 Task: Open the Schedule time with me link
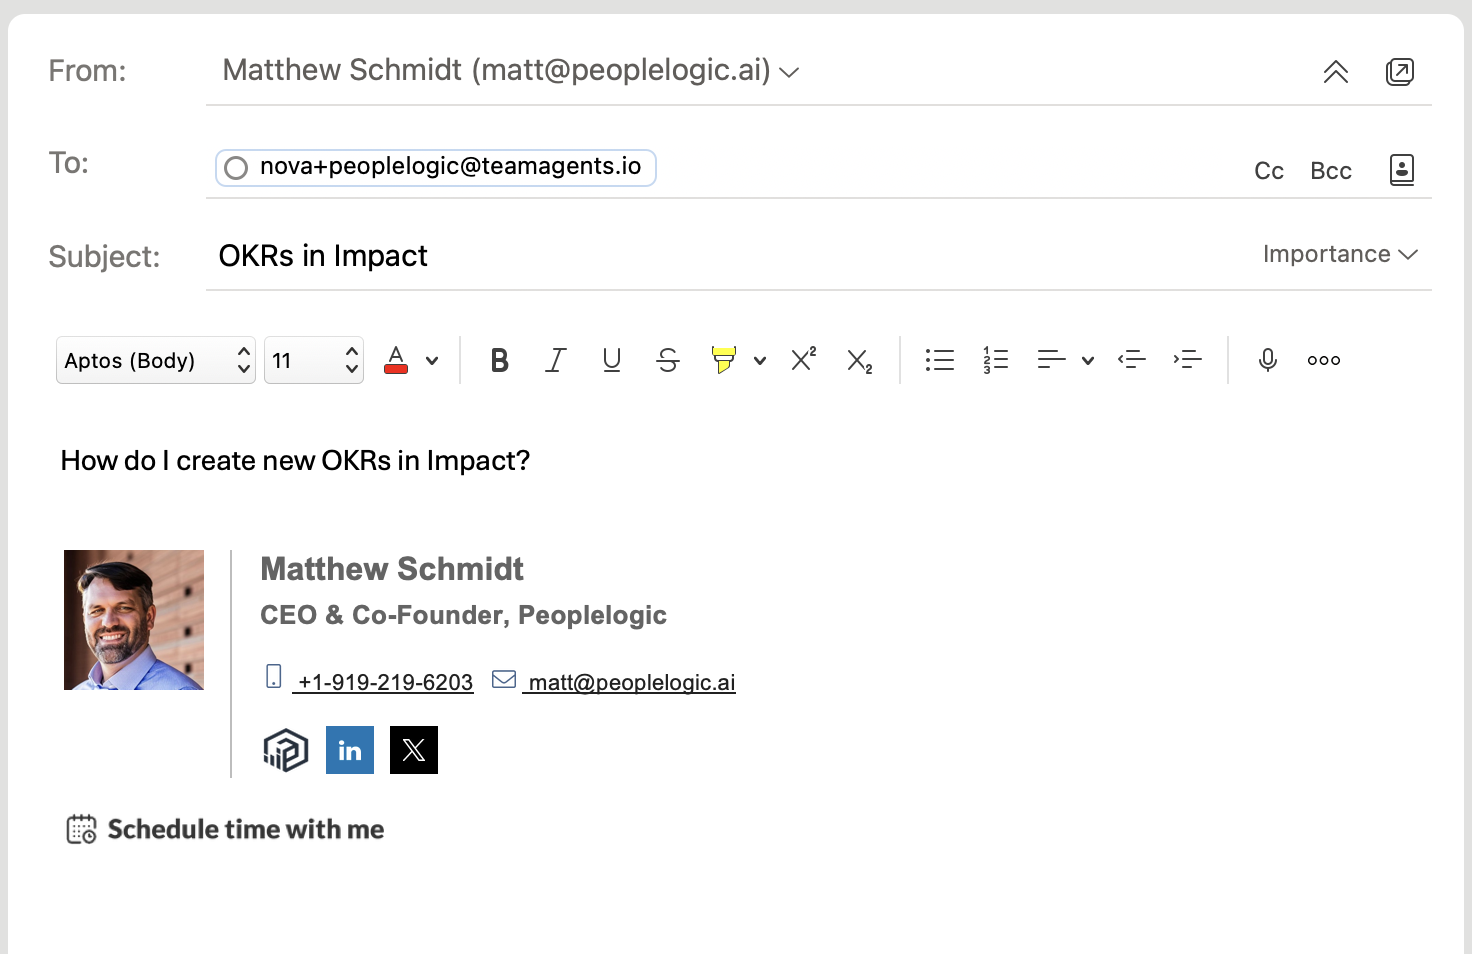[245, 829]
